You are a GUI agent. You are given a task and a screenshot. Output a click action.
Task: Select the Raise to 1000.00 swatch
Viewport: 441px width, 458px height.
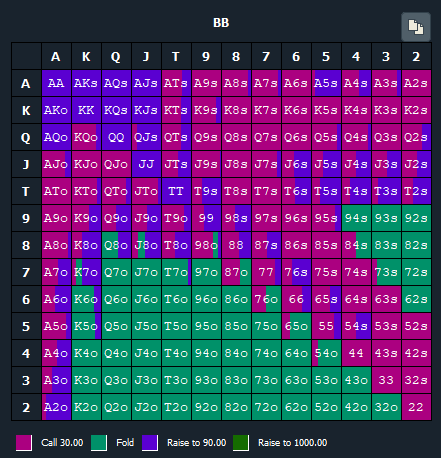pyautogui.click(x=241, y=443)
